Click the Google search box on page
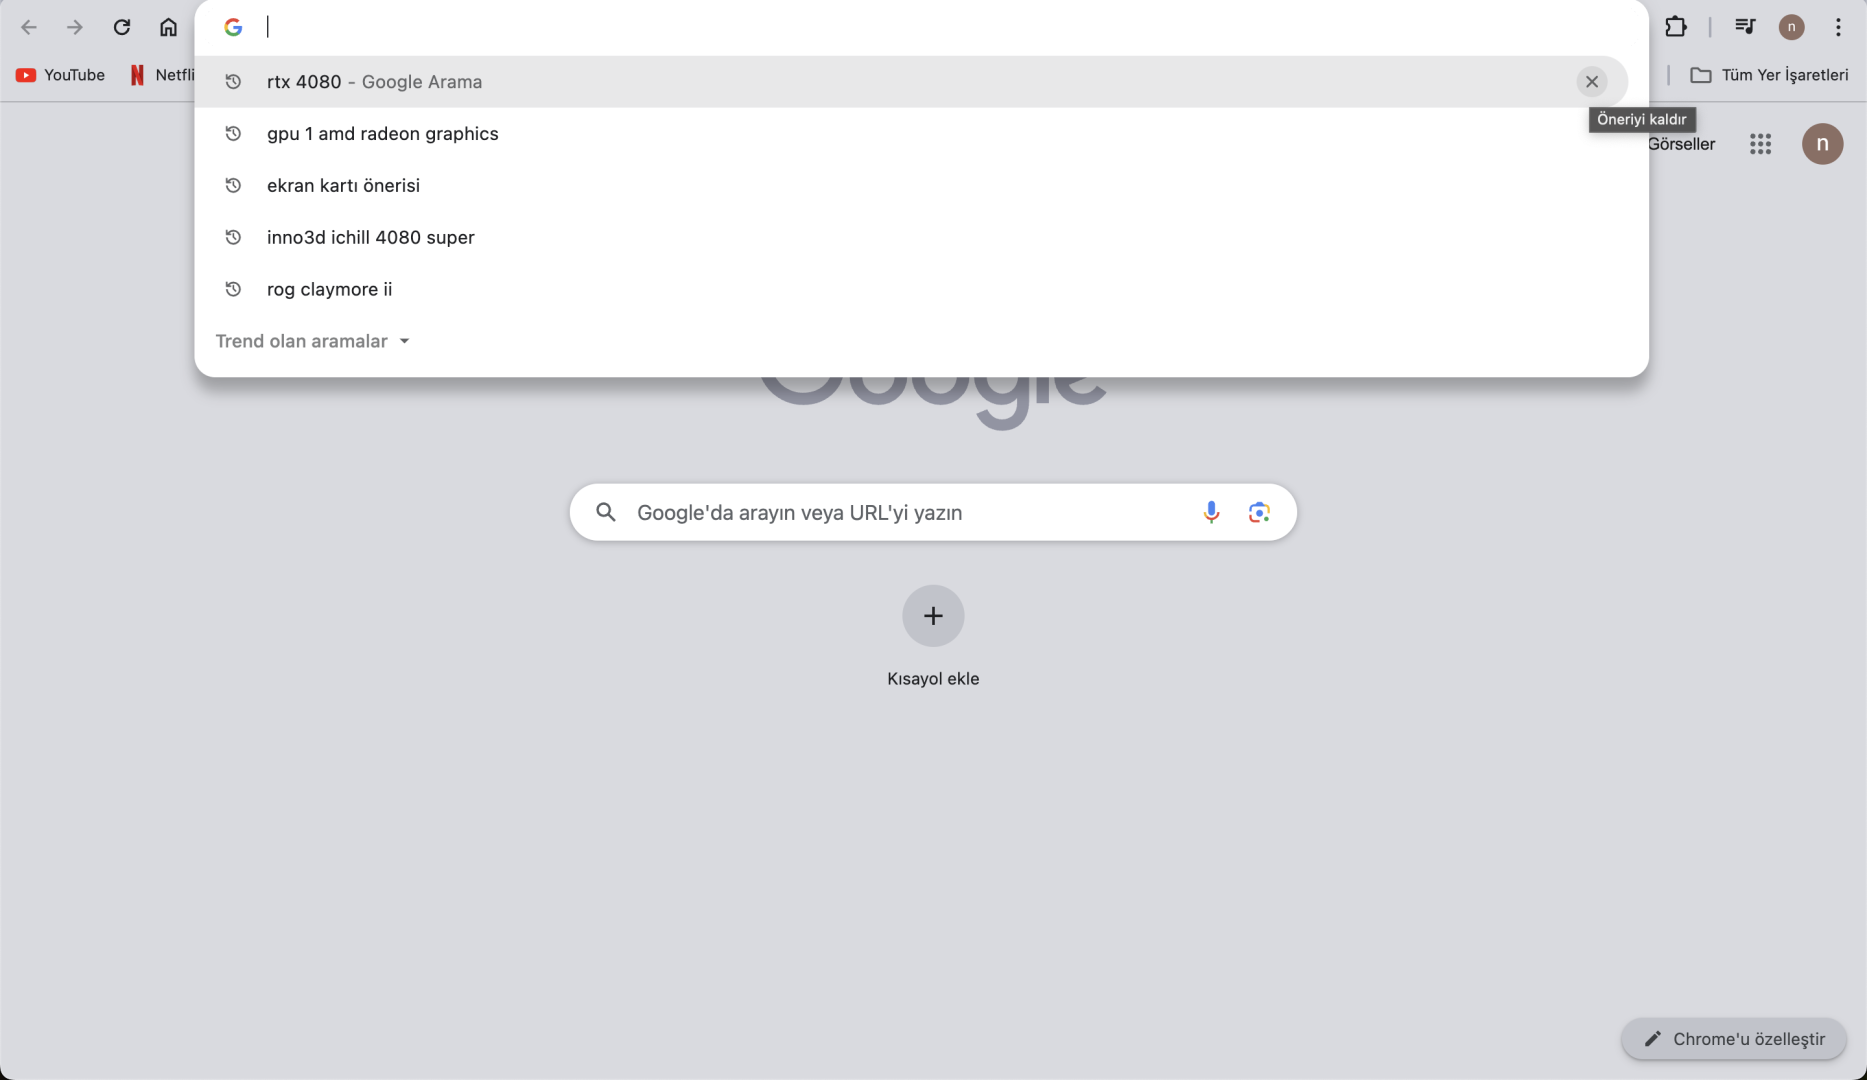The image size is (1867, 1080). coord(900,513)
